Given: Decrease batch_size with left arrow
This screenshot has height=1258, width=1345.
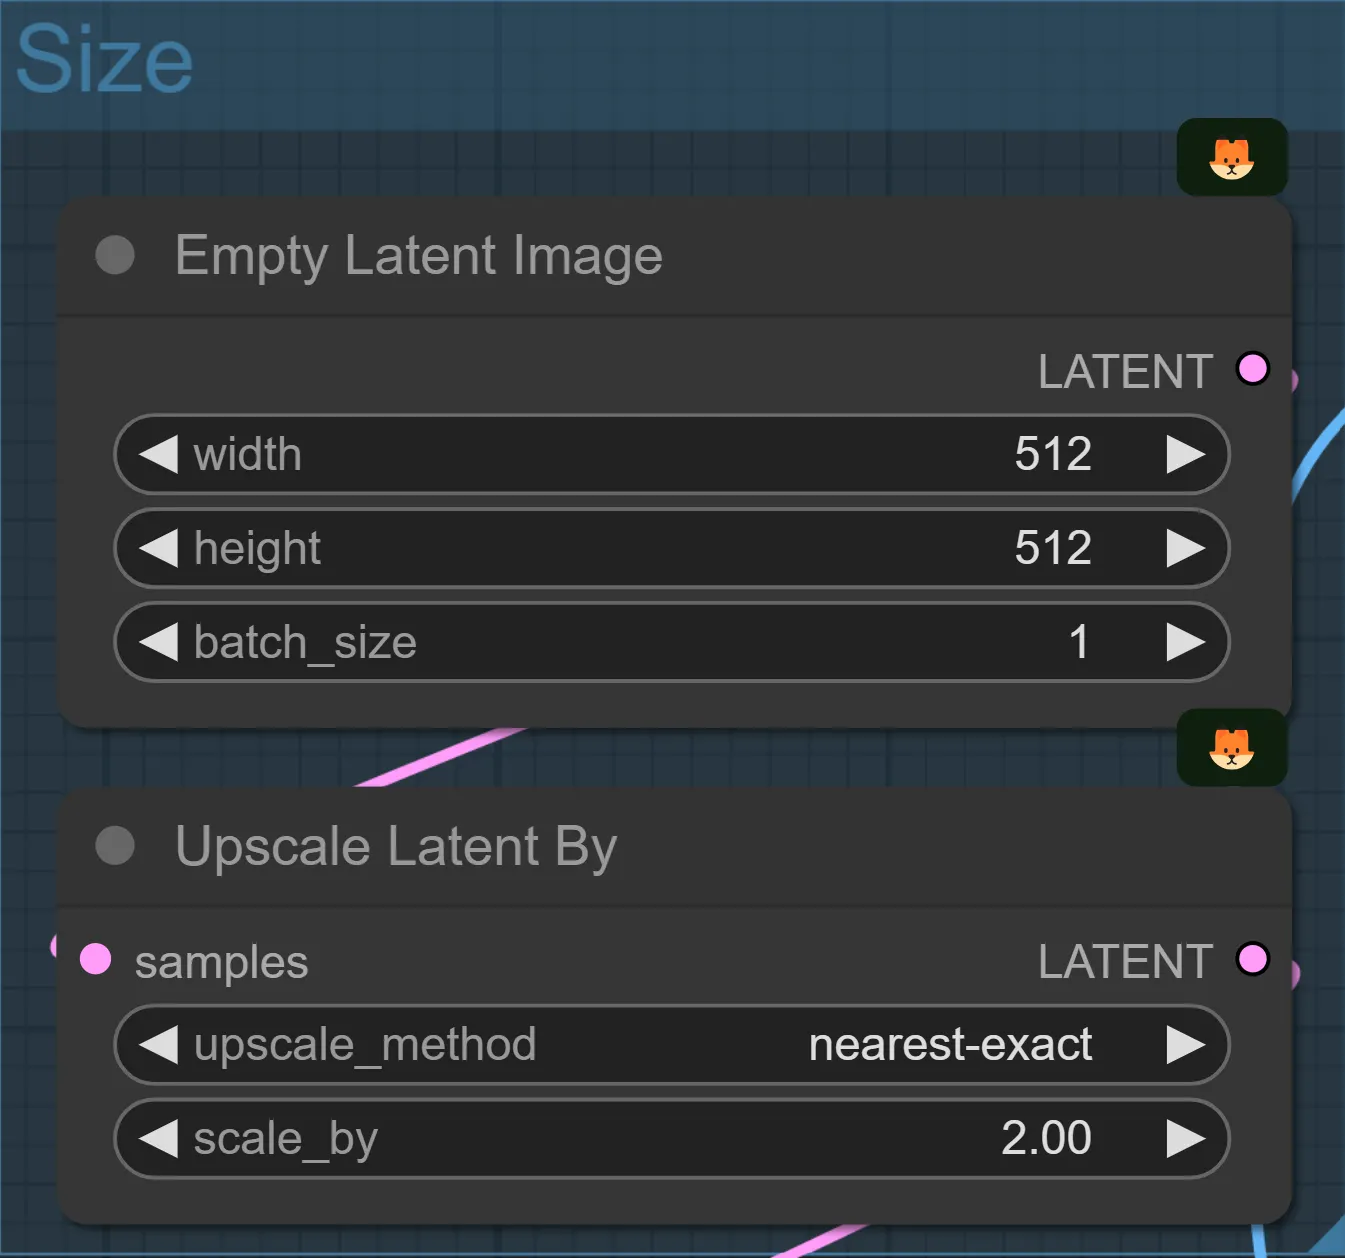Looking at the screenshot, I should [x=158, y=642].
